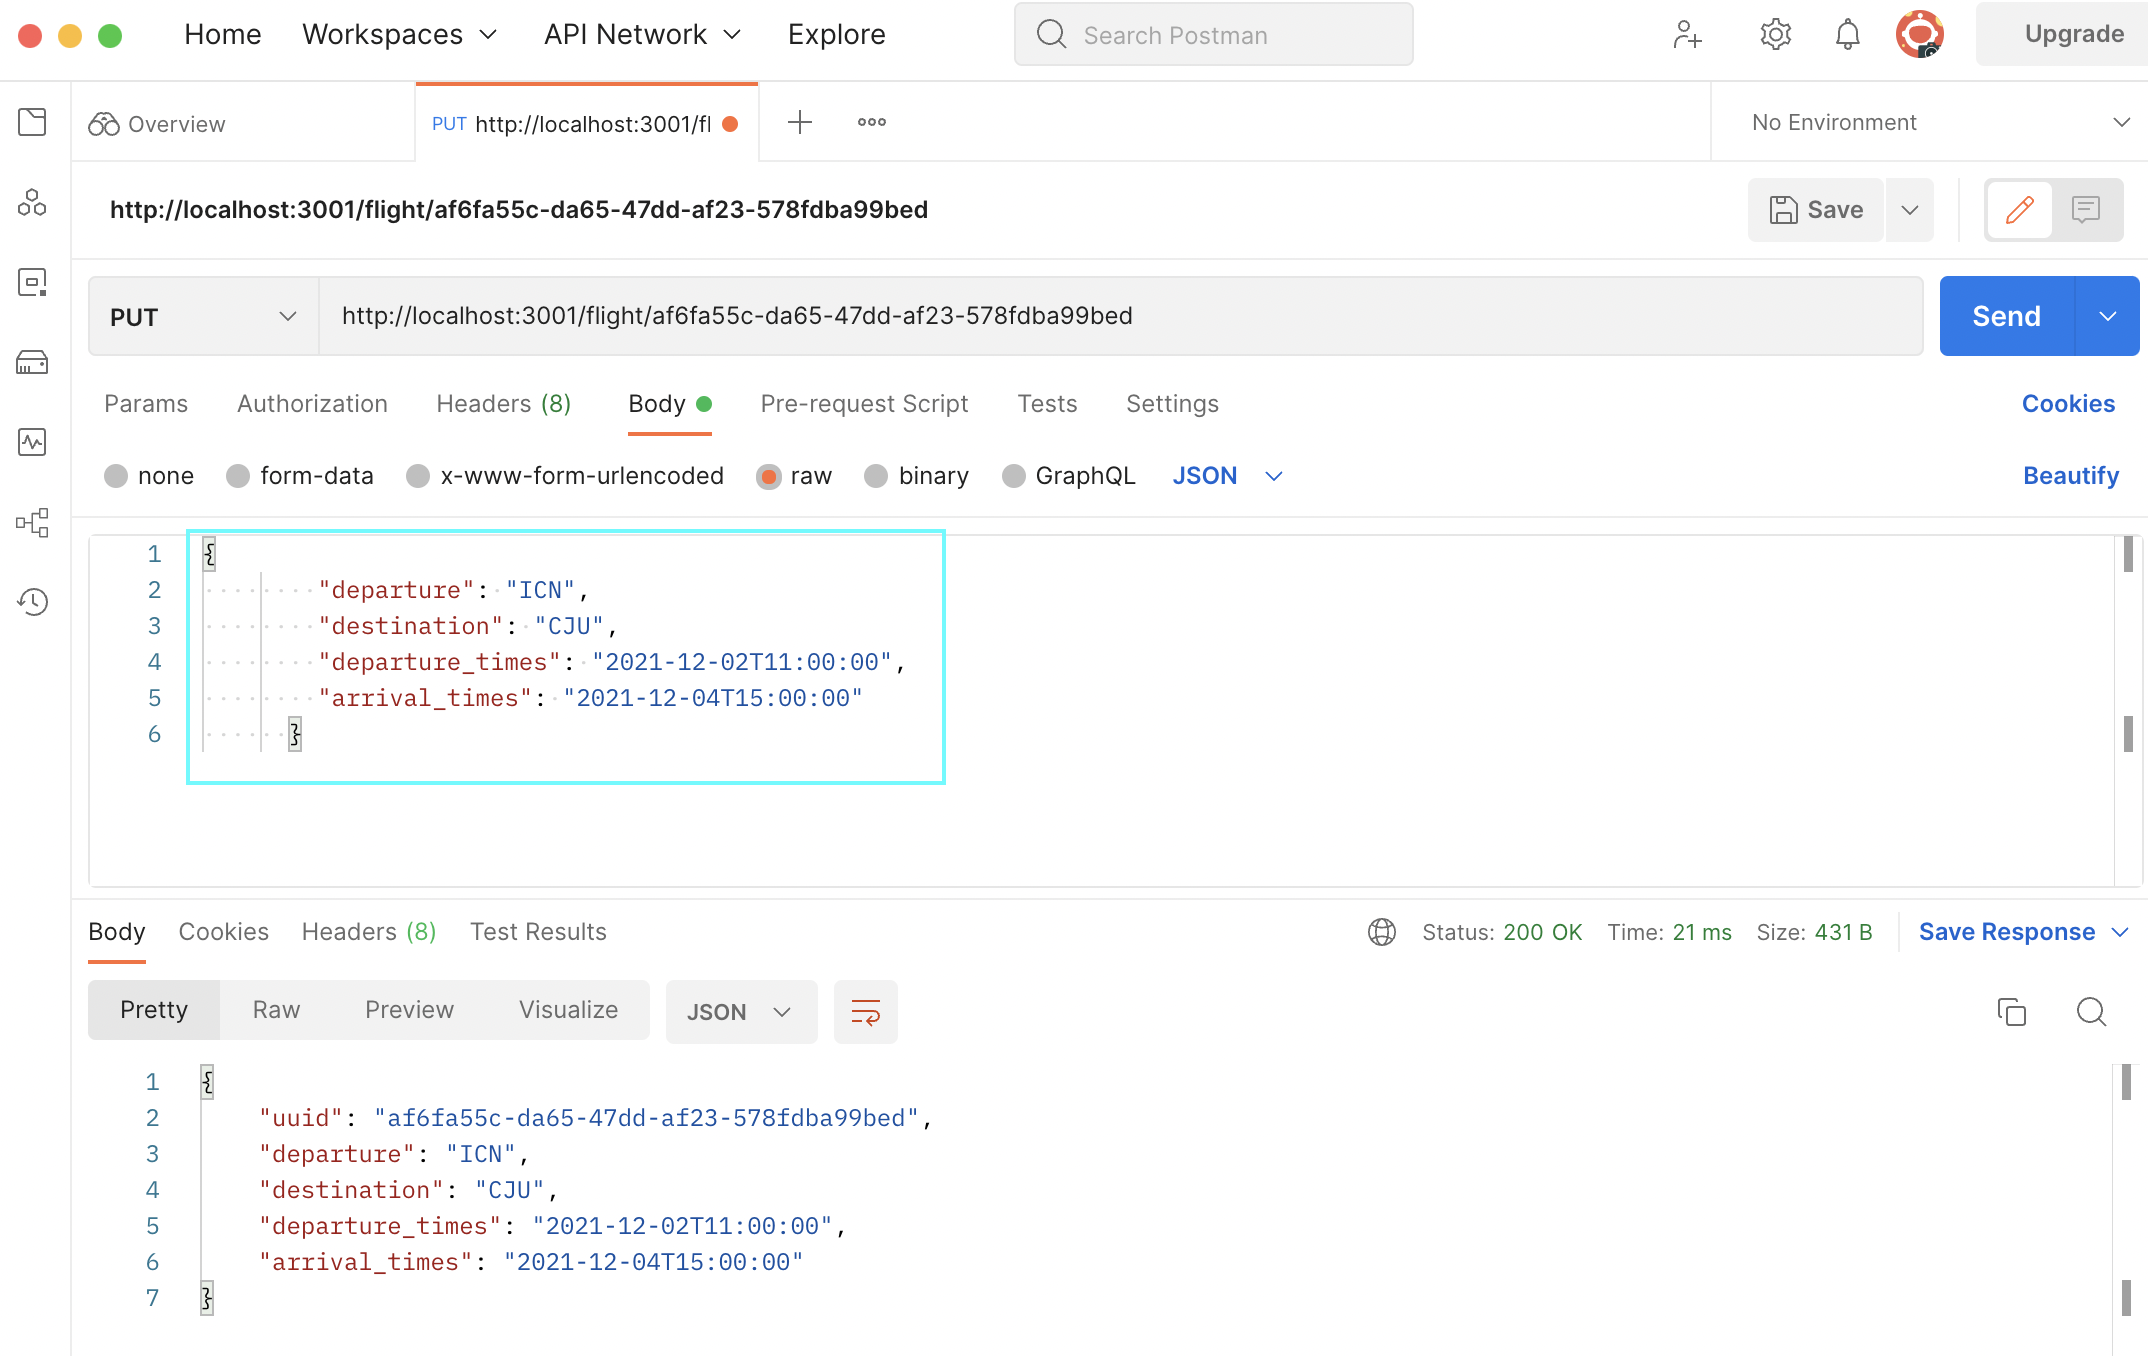Choose the none body option
This screenshot has height=1356, width=2148.
click(116, 476)
